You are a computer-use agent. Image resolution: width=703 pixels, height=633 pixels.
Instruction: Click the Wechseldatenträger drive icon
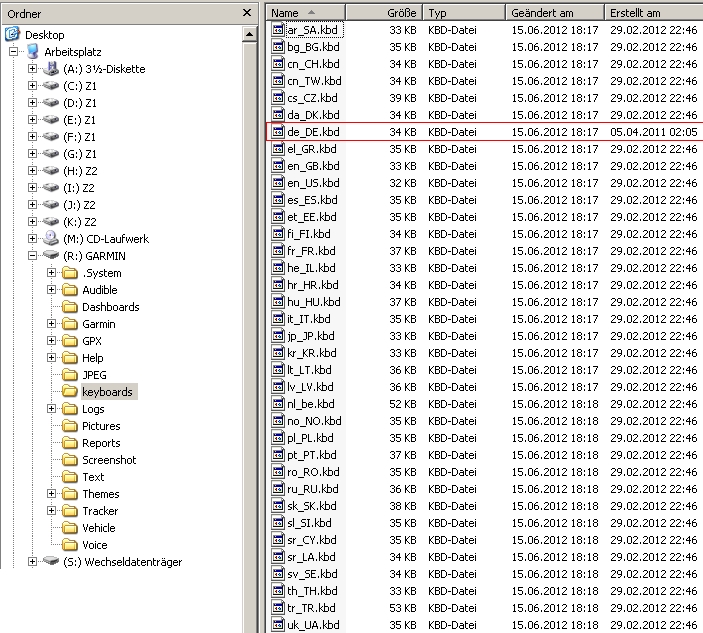(x=50, y=562)
